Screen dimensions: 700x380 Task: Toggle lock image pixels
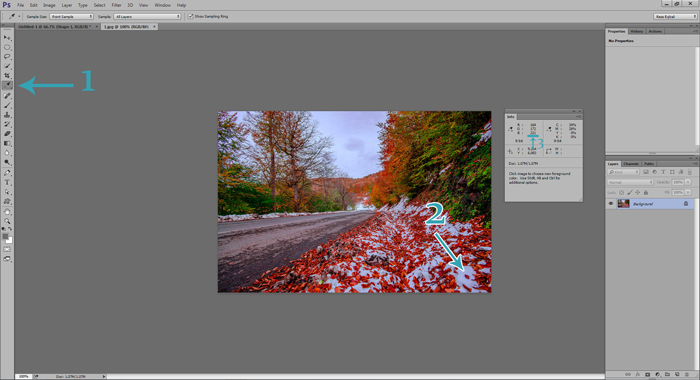point(630,192)
